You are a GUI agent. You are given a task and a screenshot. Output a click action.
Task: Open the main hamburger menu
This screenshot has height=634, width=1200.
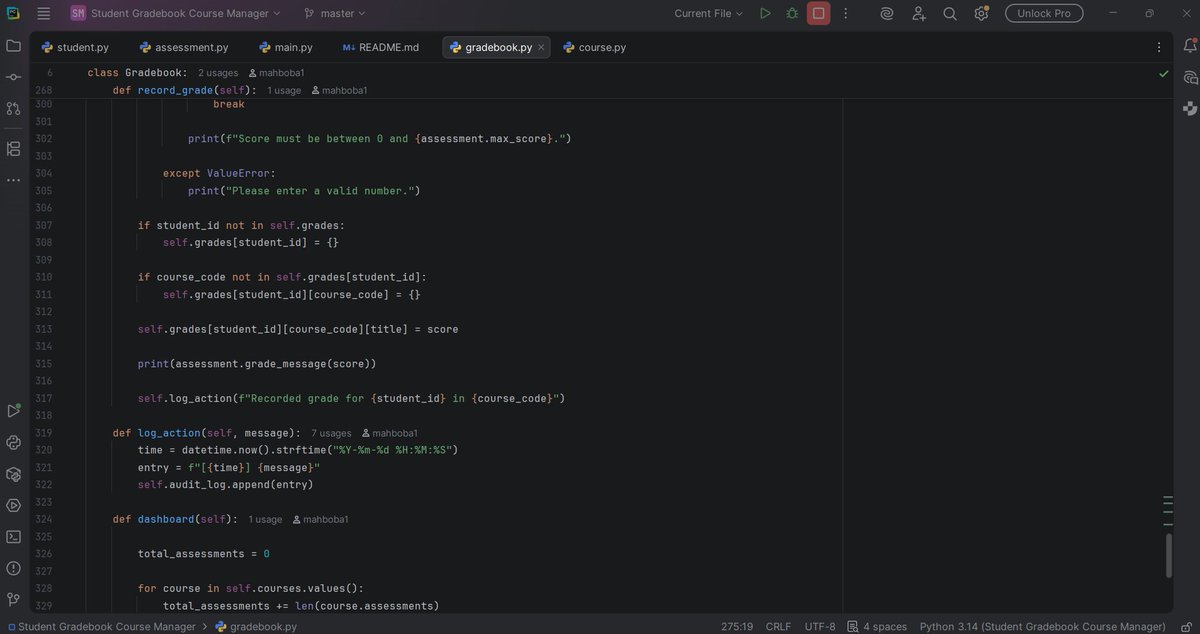pos(43,13)
